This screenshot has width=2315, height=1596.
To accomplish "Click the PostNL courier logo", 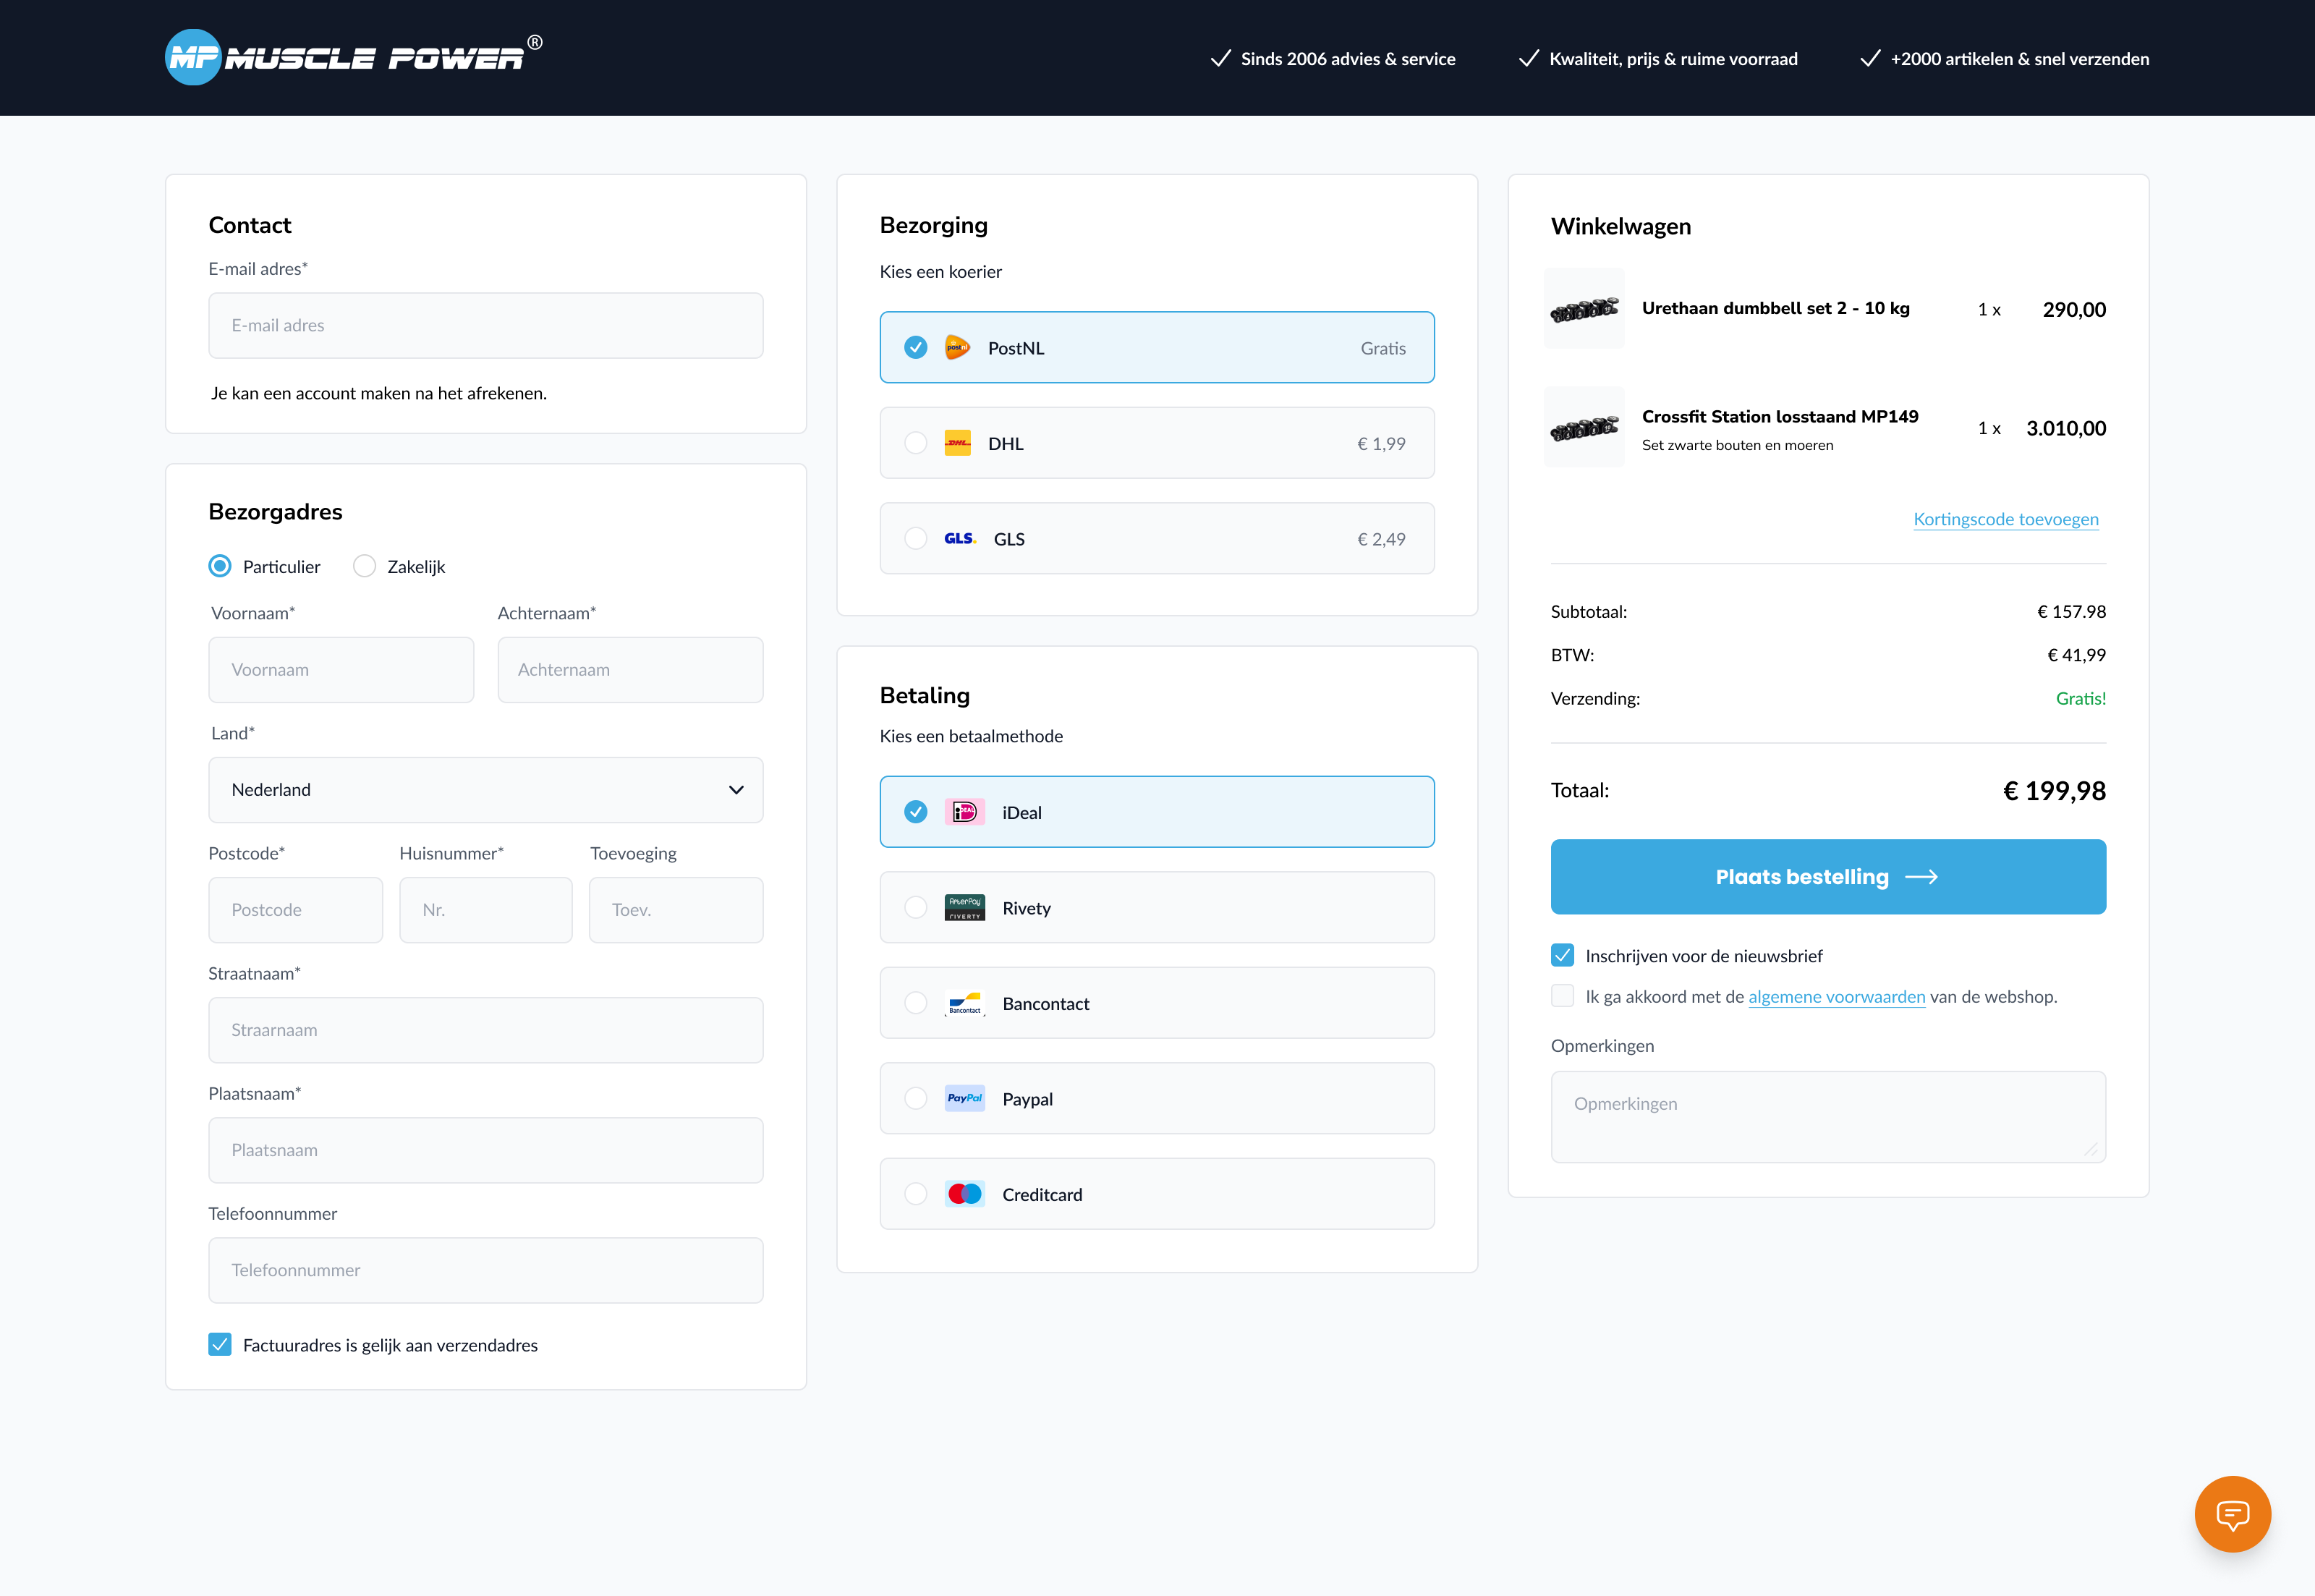I will (958, 347).
